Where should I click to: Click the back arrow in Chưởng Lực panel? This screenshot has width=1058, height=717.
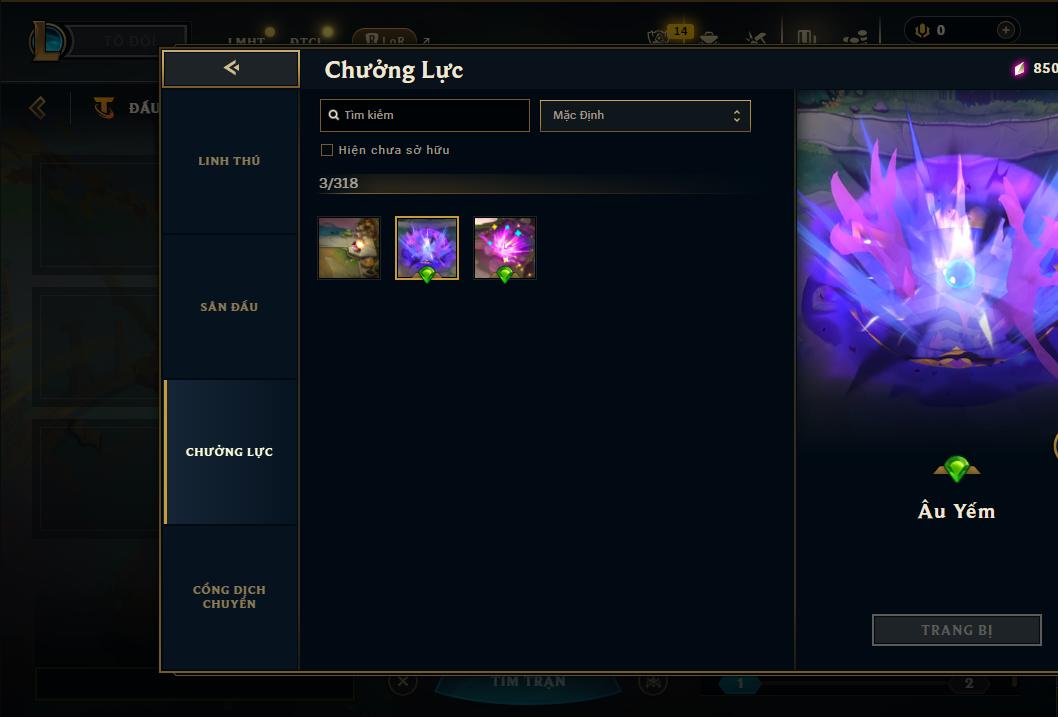231,68
